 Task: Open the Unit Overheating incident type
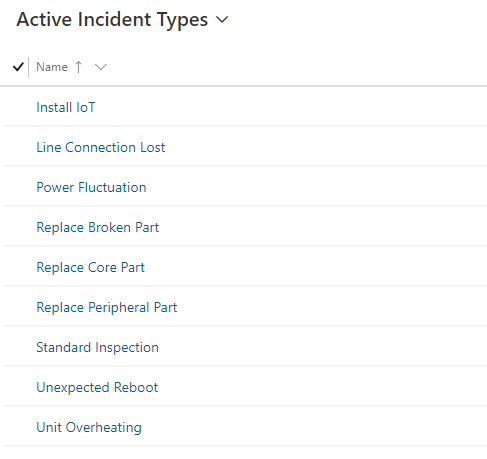89,427
